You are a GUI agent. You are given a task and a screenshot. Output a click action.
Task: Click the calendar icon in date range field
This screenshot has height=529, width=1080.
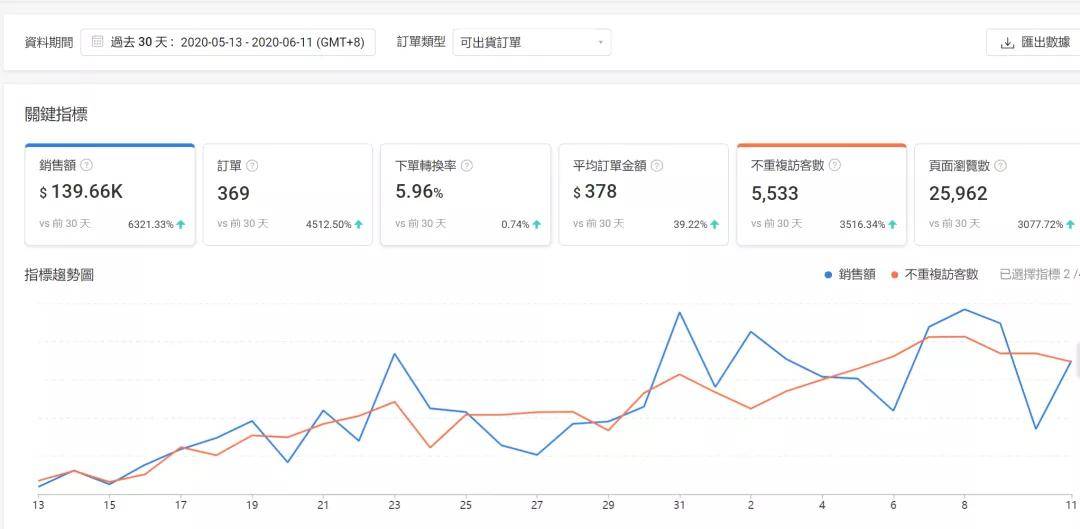tap(98, 42)
